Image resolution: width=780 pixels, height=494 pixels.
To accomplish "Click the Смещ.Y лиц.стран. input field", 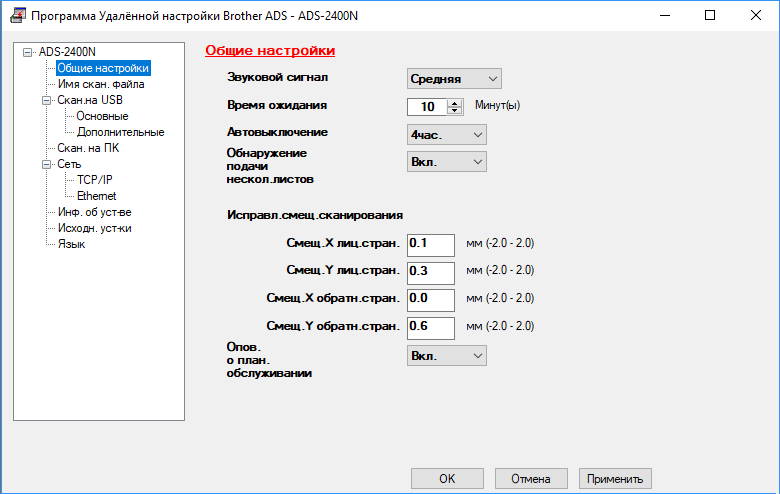I will (x=431, y=273).
